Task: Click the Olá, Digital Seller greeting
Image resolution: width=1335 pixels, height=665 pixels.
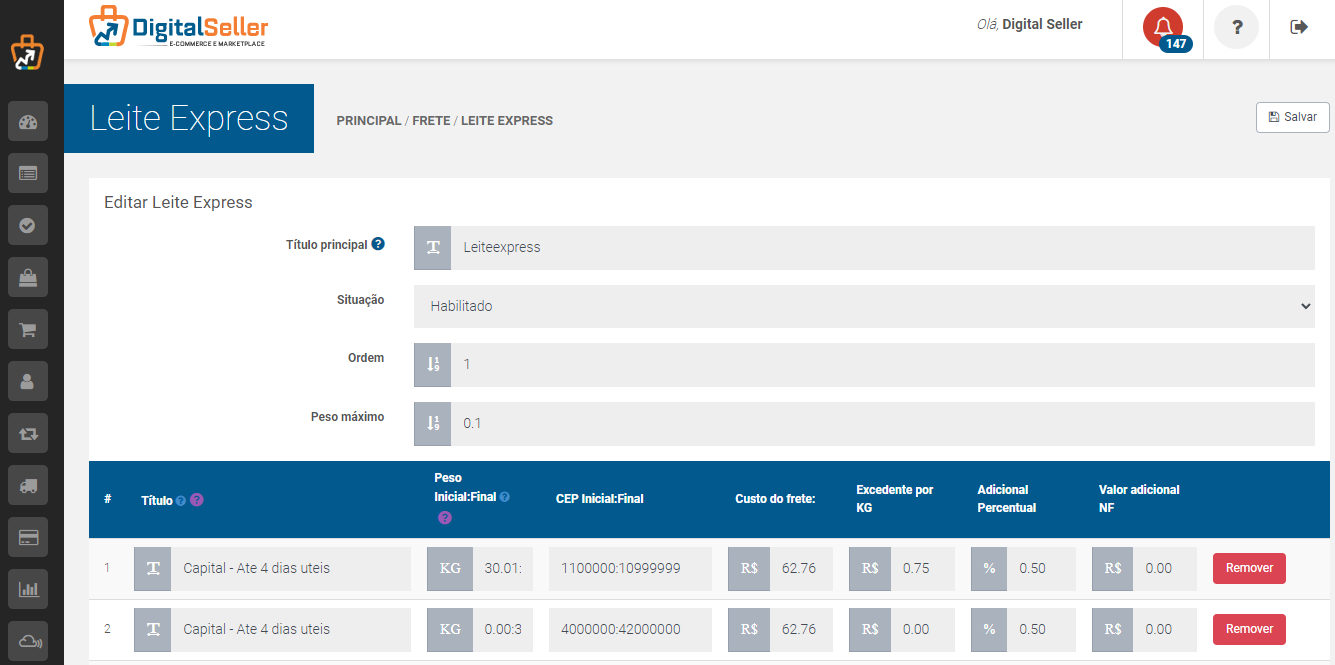Action: point(1030,24)
